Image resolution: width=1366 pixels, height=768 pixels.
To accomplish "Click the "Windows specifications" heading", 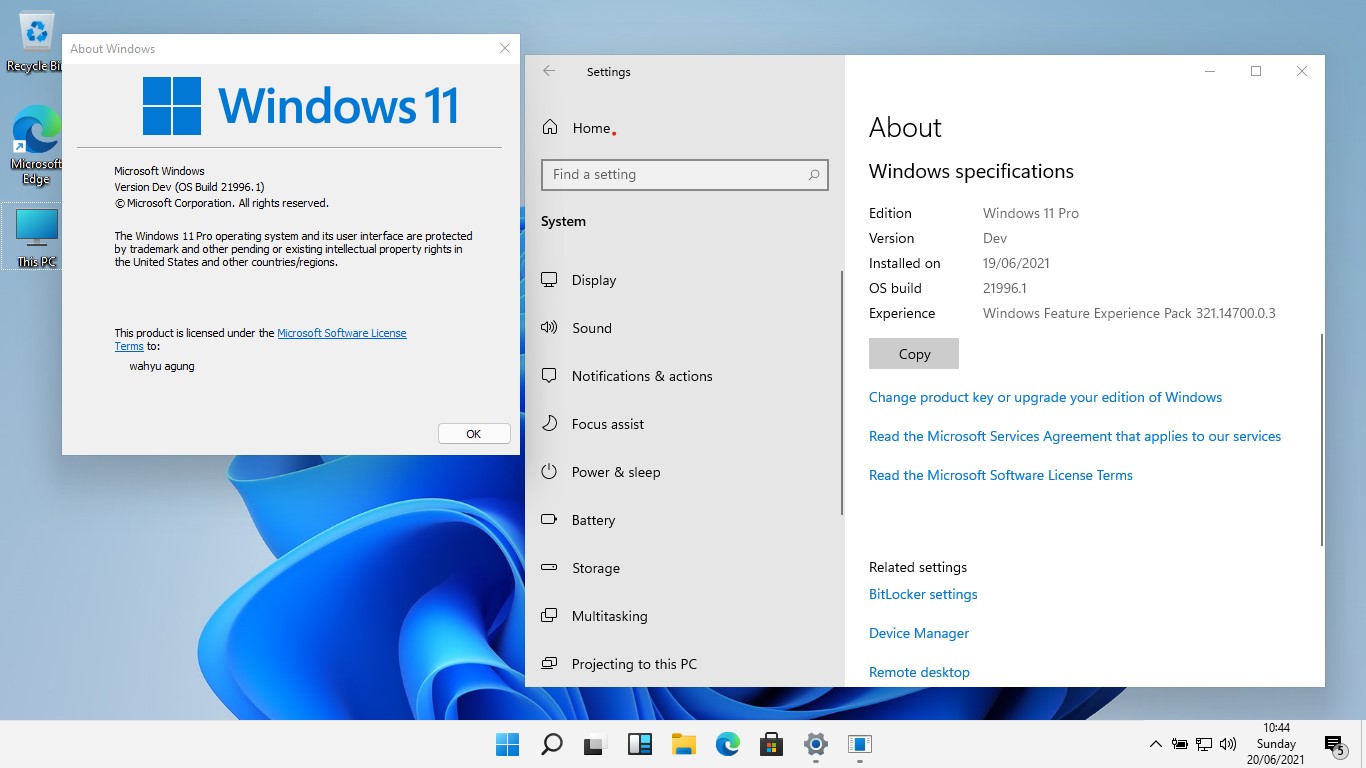I will point(971,171).
